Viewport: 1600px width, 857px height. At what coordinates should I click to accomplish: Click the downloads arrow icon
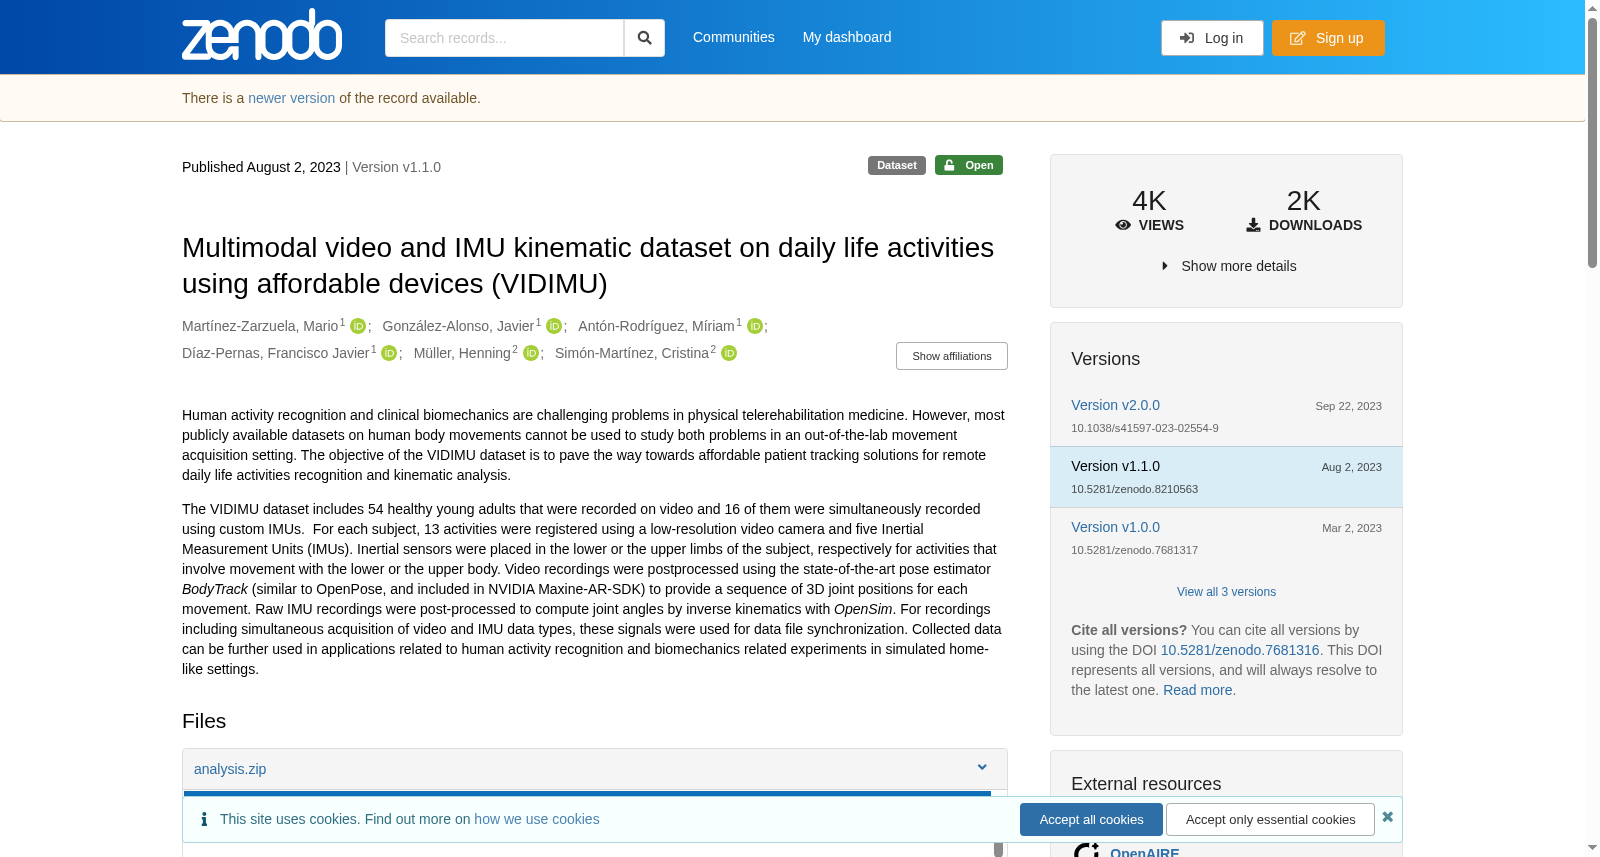click(x=1253, y=225)
